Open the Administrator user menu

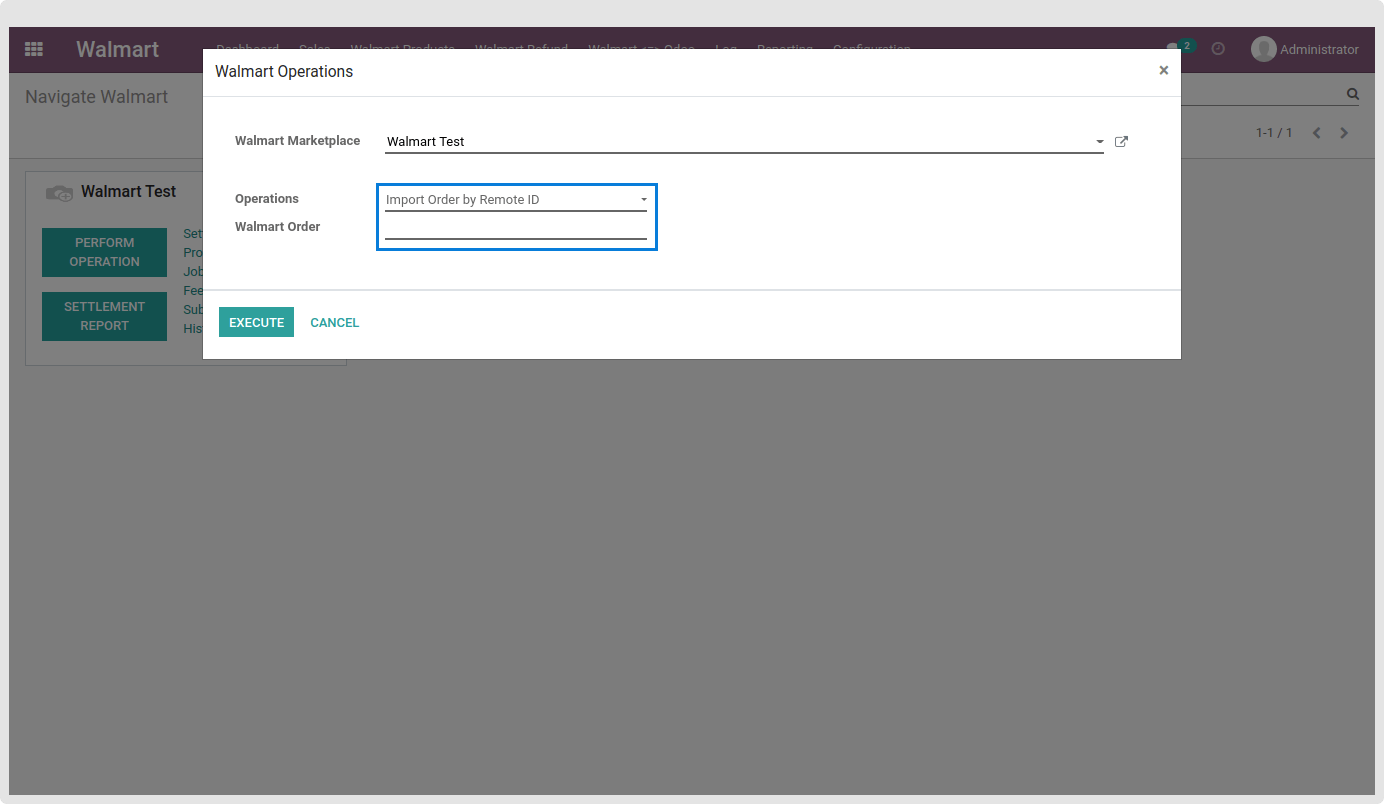point(1305,49)
